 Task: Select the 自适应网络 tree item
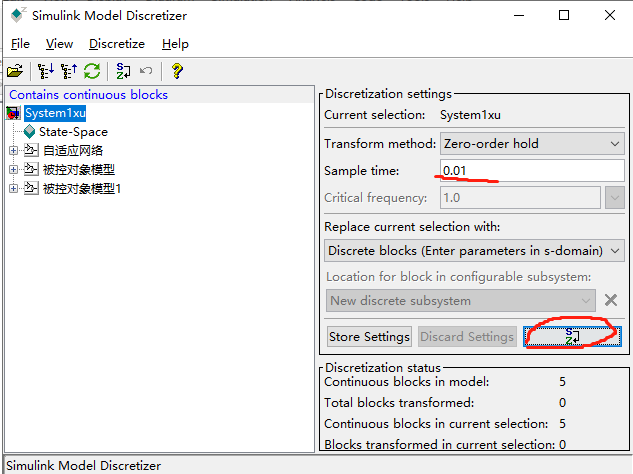pos(73,151)
